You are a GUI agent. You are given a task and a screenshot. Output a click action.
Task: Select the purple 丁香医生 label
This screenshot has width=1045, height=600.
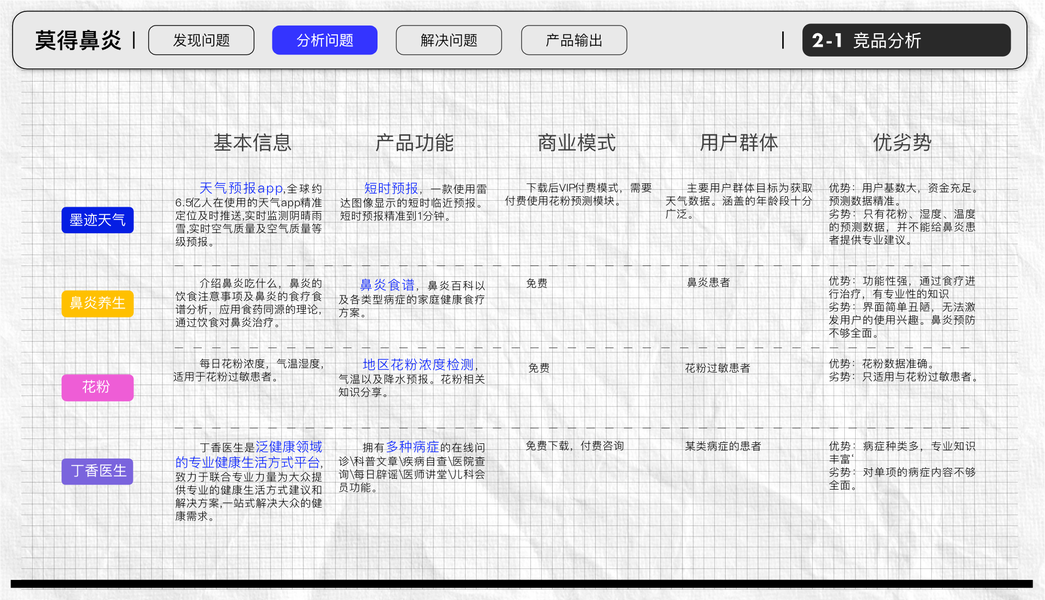(97, 471)
